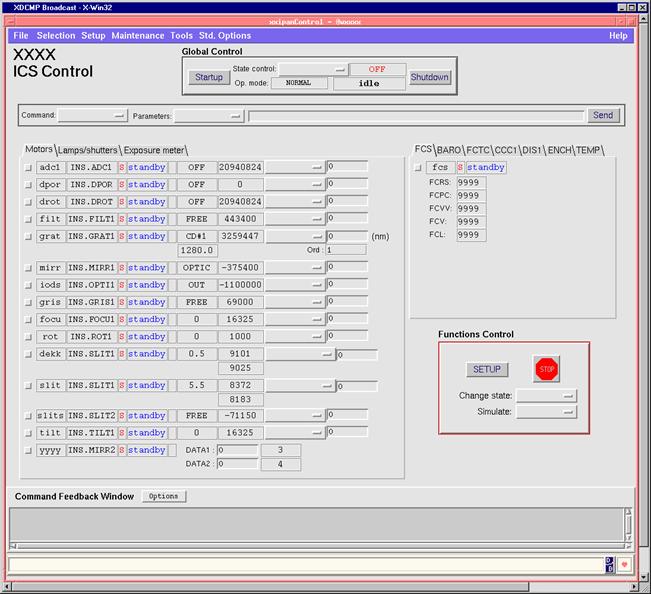This screenshot has height=594, width=651.
Task: Click the red S status indicator for tilt
Action: [x=122, y=432]
